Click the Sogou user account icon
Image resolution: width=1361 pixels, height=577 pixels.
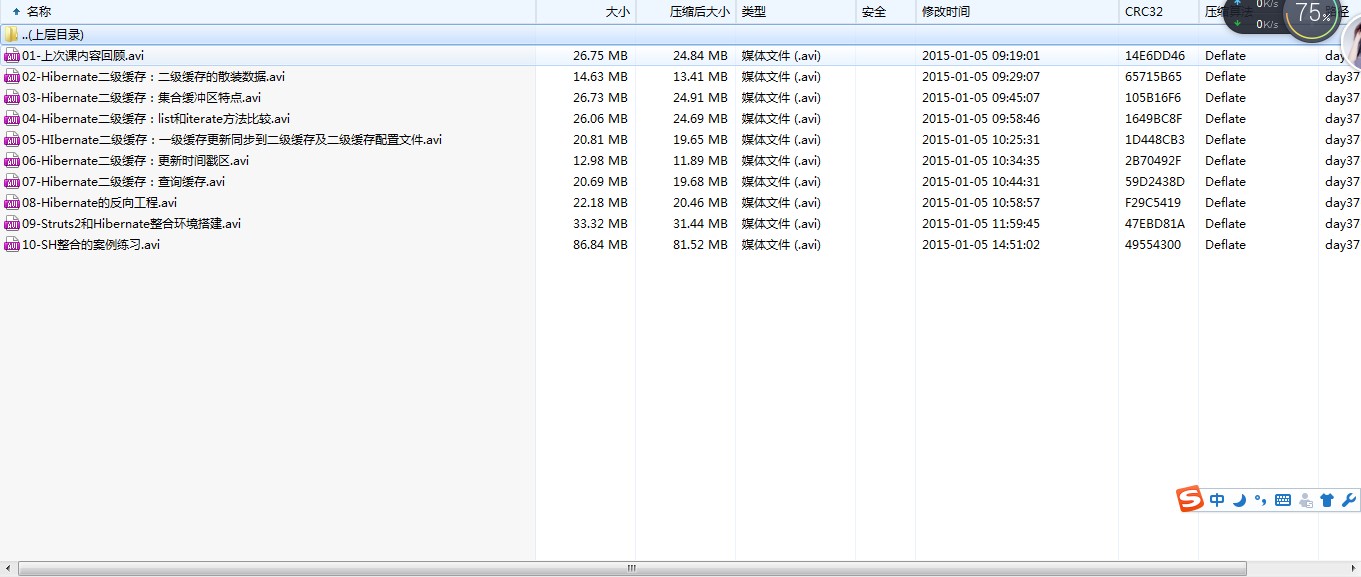(1305, 500)
